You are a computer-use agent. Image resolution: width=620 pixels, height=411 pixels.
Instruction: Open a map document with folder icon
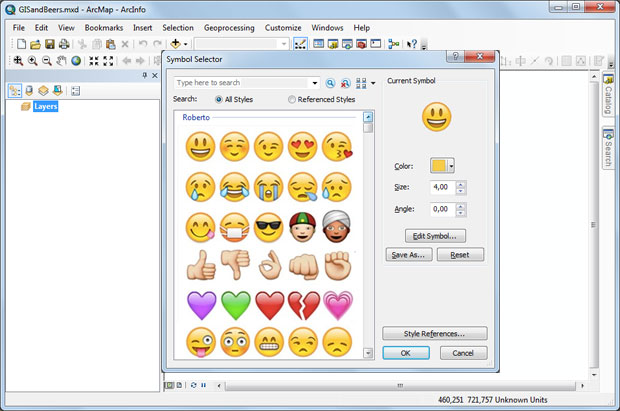36,44
